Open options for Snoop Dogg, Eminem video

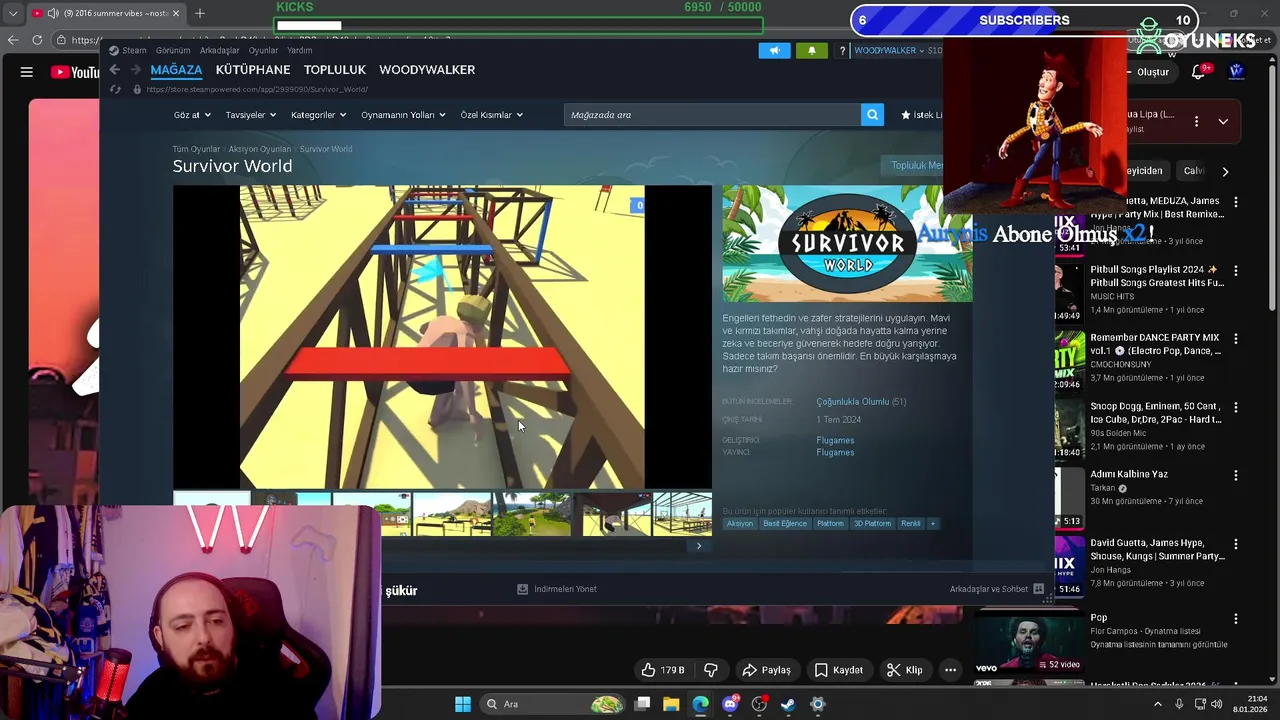tap(1236, 407)
